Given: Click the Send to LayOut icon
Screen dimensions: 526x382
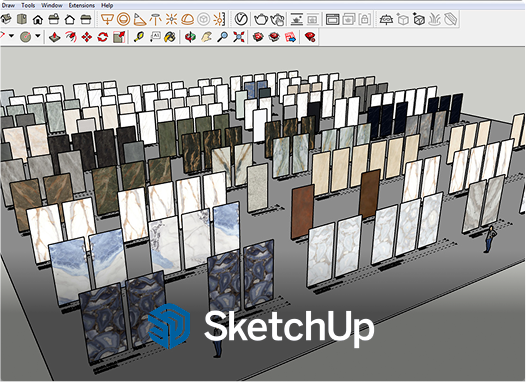Looking at the screenshot, I should point(291,37).
